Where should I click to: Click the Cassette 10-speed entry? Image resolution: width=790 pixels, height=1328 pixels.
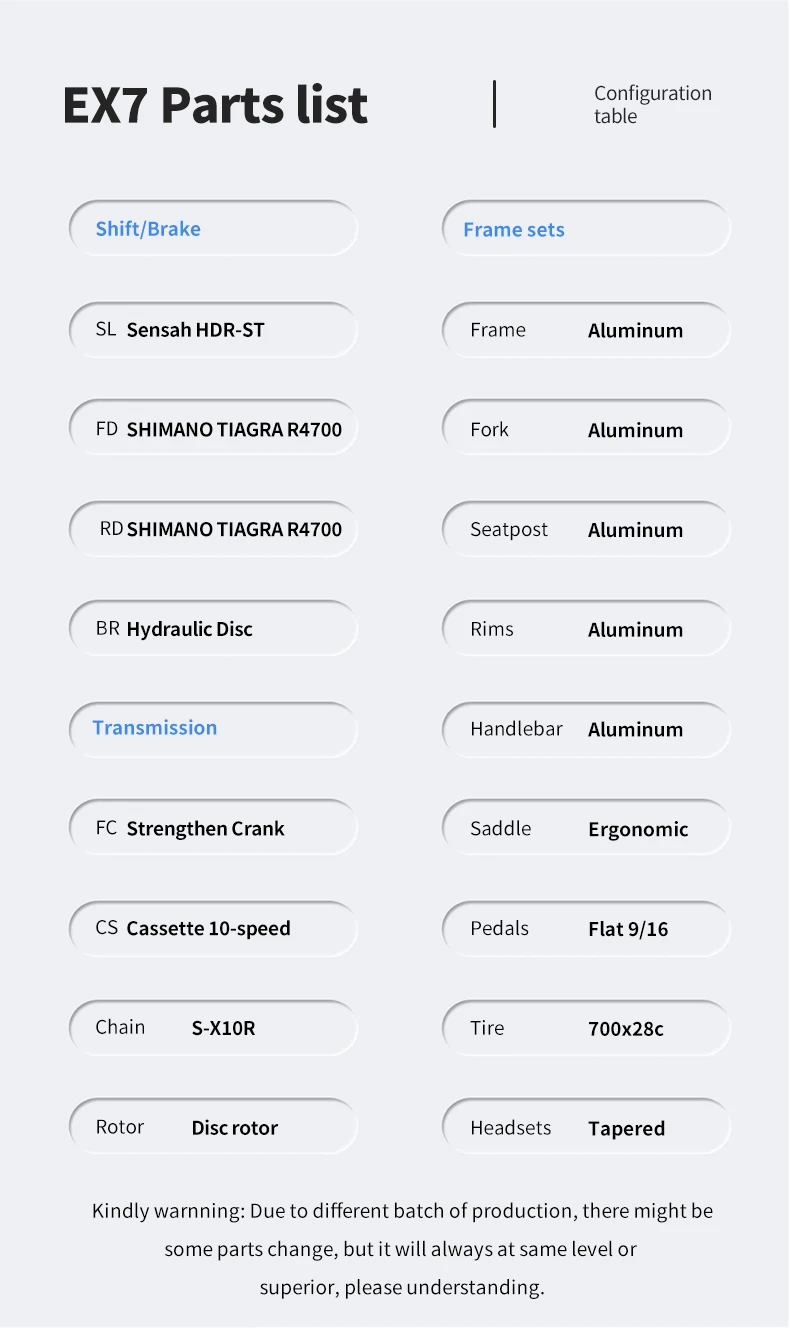click(x=213, y=928)
